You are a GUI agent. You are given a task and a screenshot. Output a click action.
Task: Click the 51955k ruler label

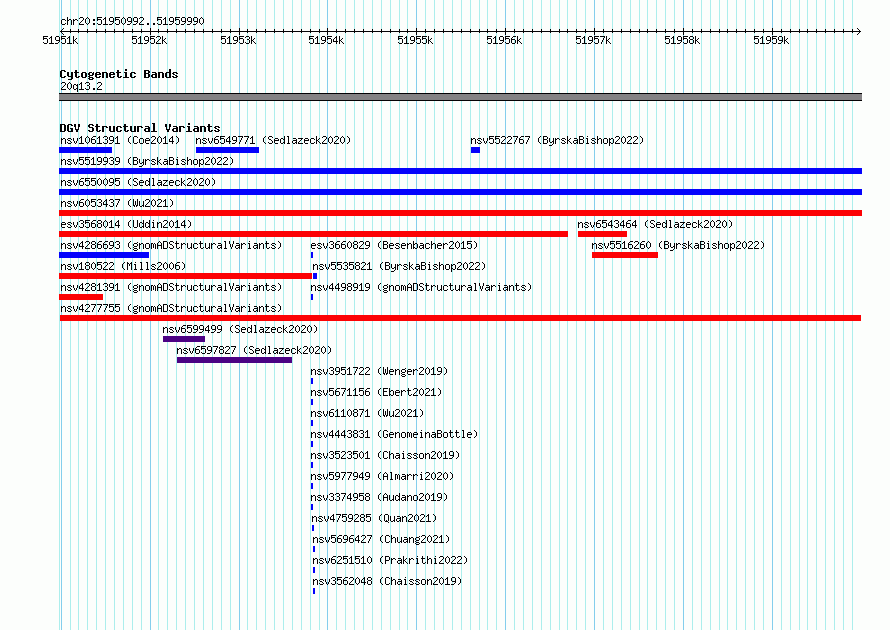click(415, 40)
